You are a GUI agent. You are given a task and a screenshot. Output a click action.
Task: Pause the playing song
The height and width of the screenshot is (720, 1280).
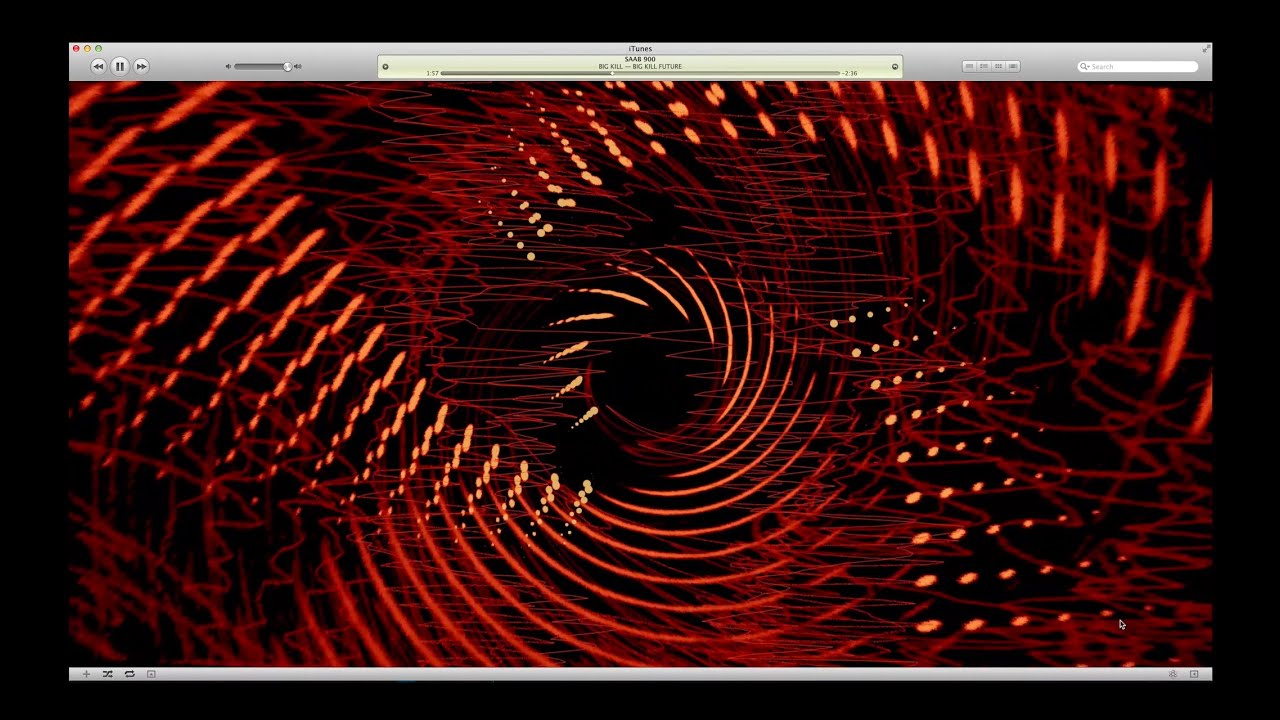click(120, 66)
